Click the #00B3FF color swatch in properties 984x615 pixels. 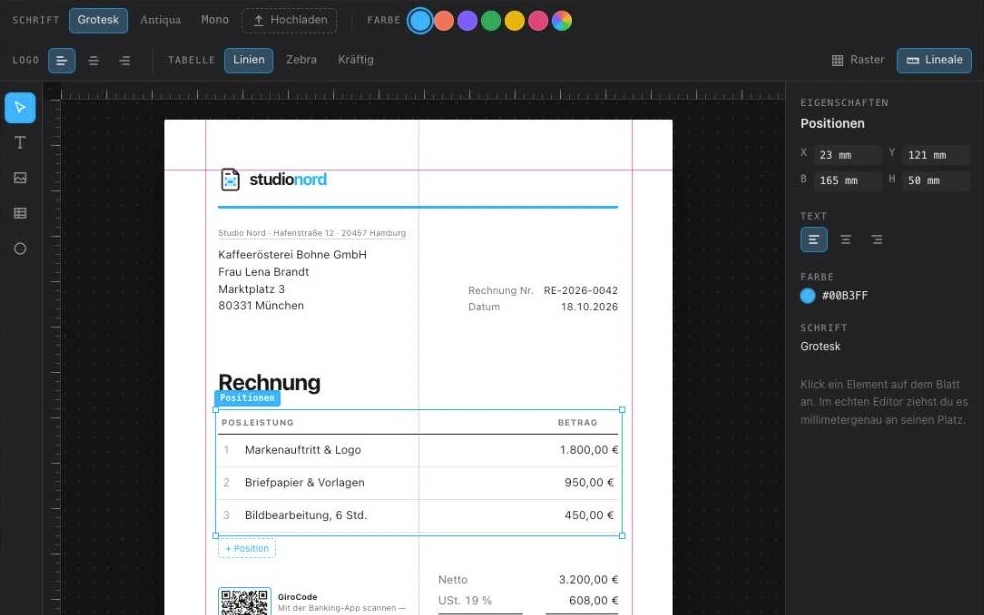pos(808,296)
